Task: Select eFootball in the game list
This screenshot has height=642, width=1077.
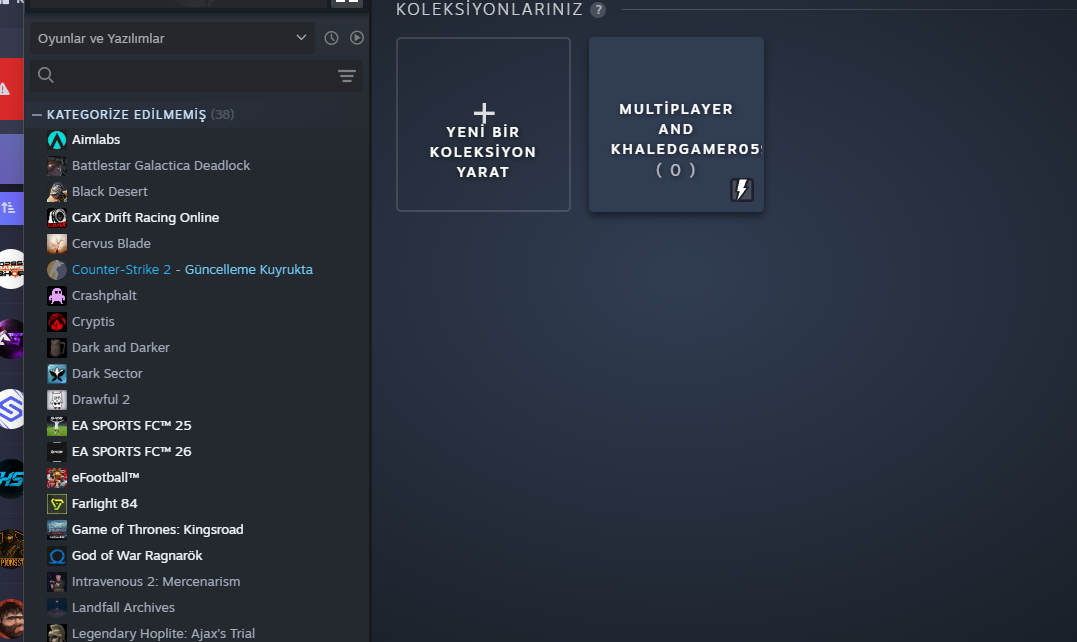Action: click(106, 478)
